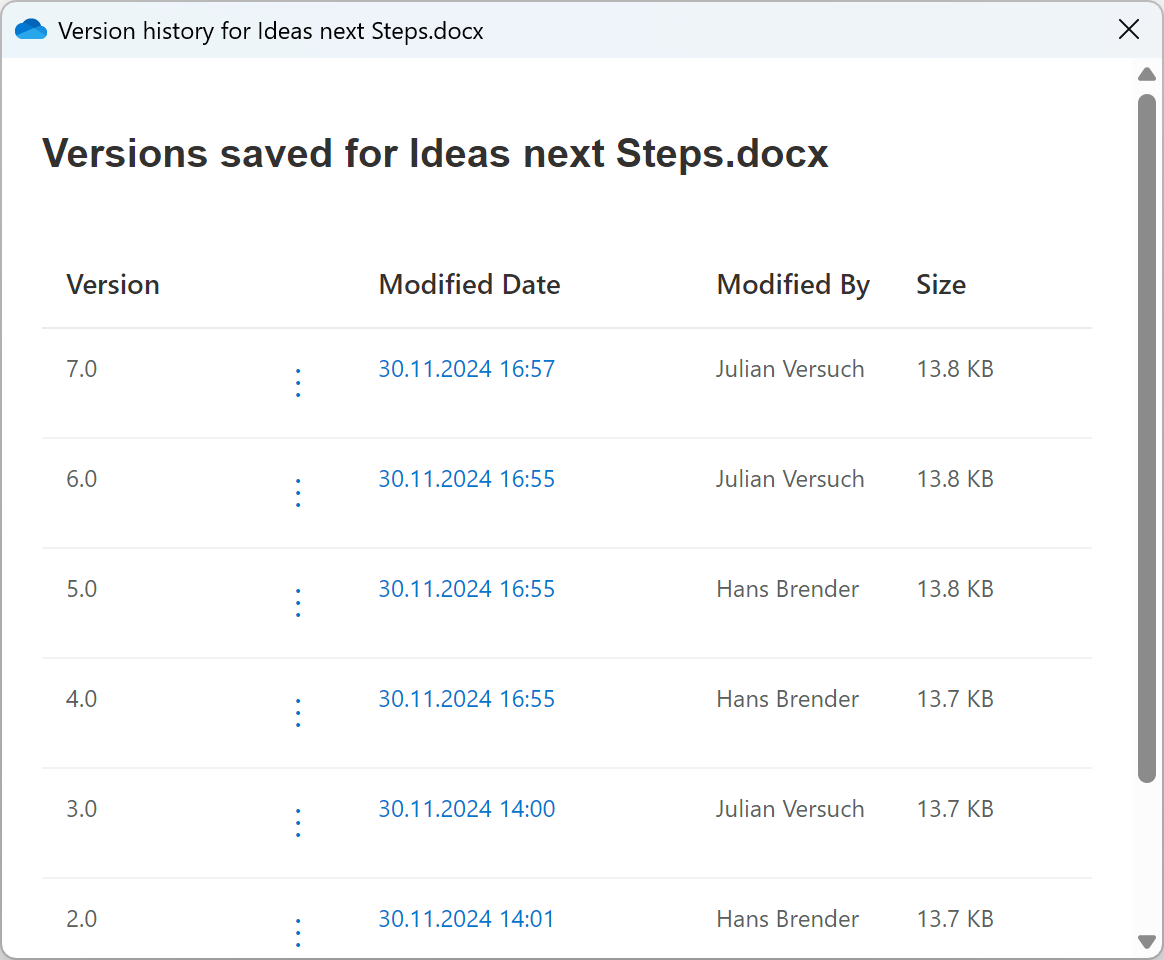Click the scrollbar up arrow
The height and width of the screenshot is (960, 1164).
(1147, 74)
